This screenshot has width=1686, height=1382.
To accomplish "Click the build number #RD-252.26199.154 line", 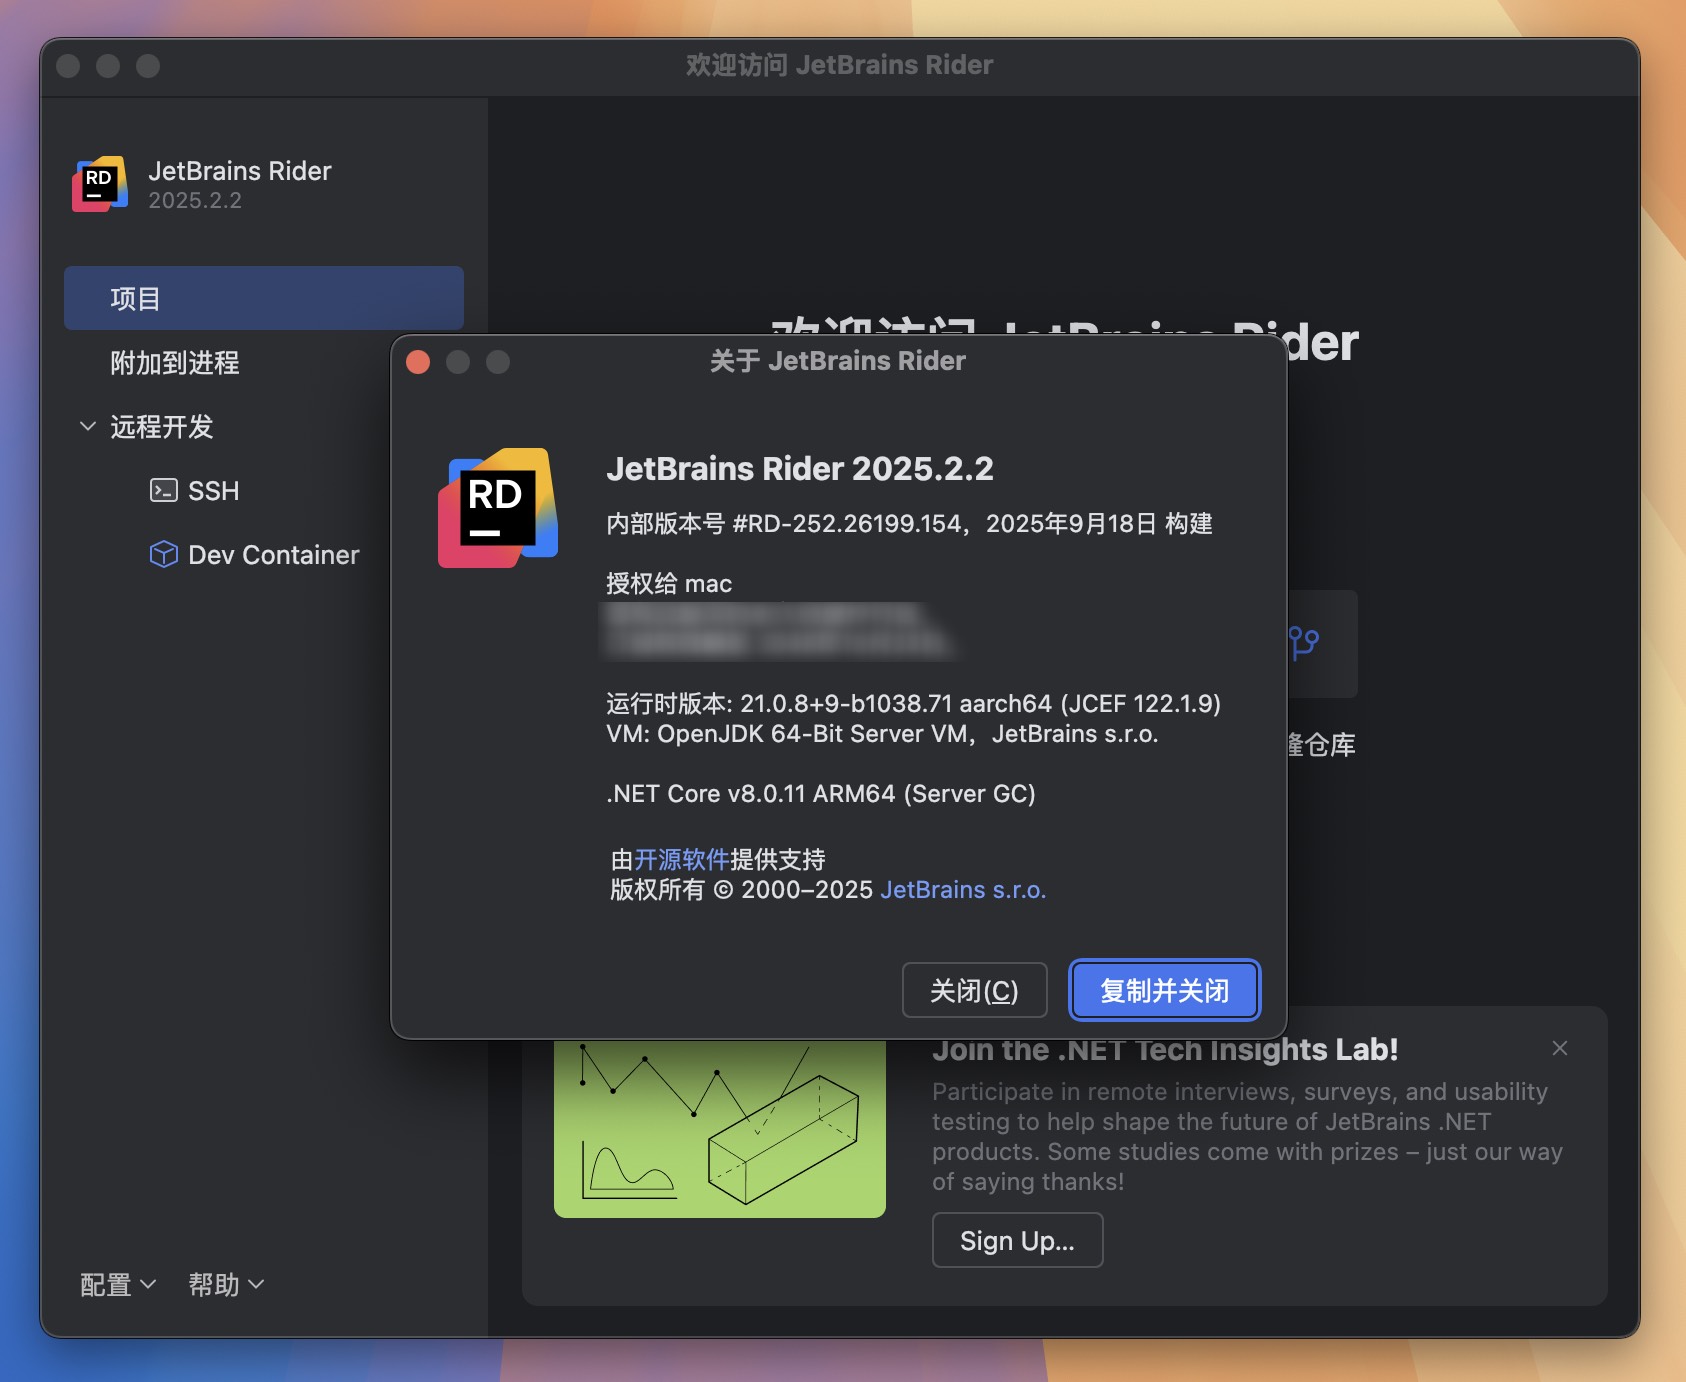I will [909, 523].
